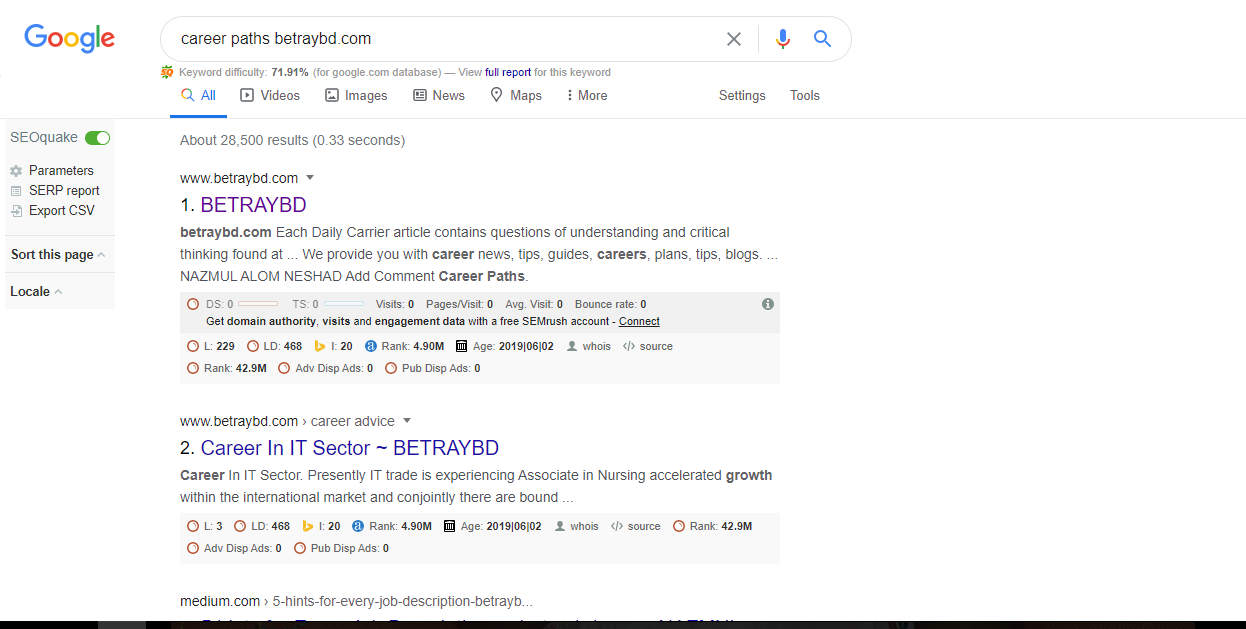Click source for Career In IT Sector result

point(635,526)
